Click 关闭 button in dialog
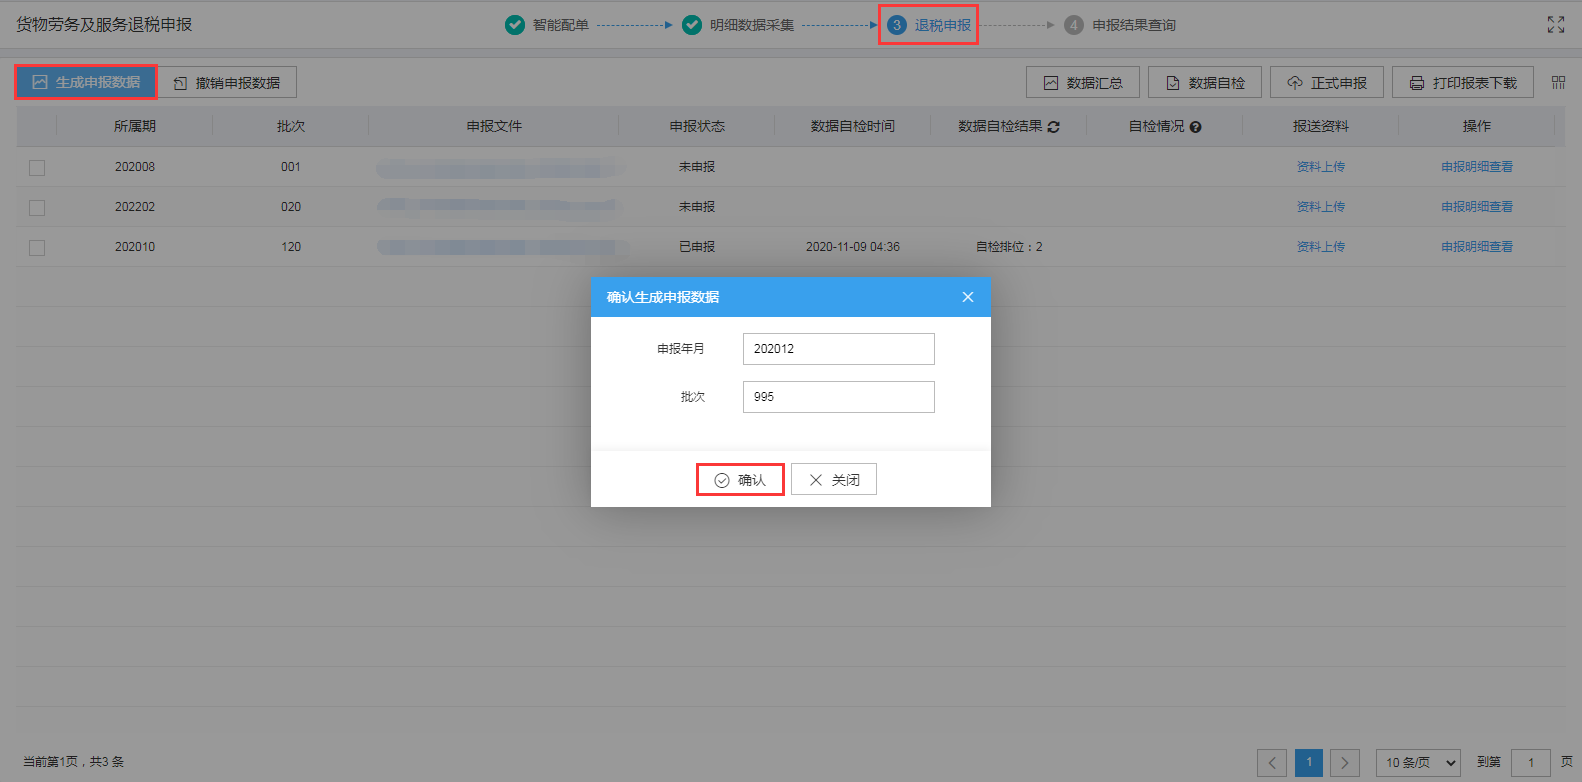1582x782 pixels. [834, 480]
